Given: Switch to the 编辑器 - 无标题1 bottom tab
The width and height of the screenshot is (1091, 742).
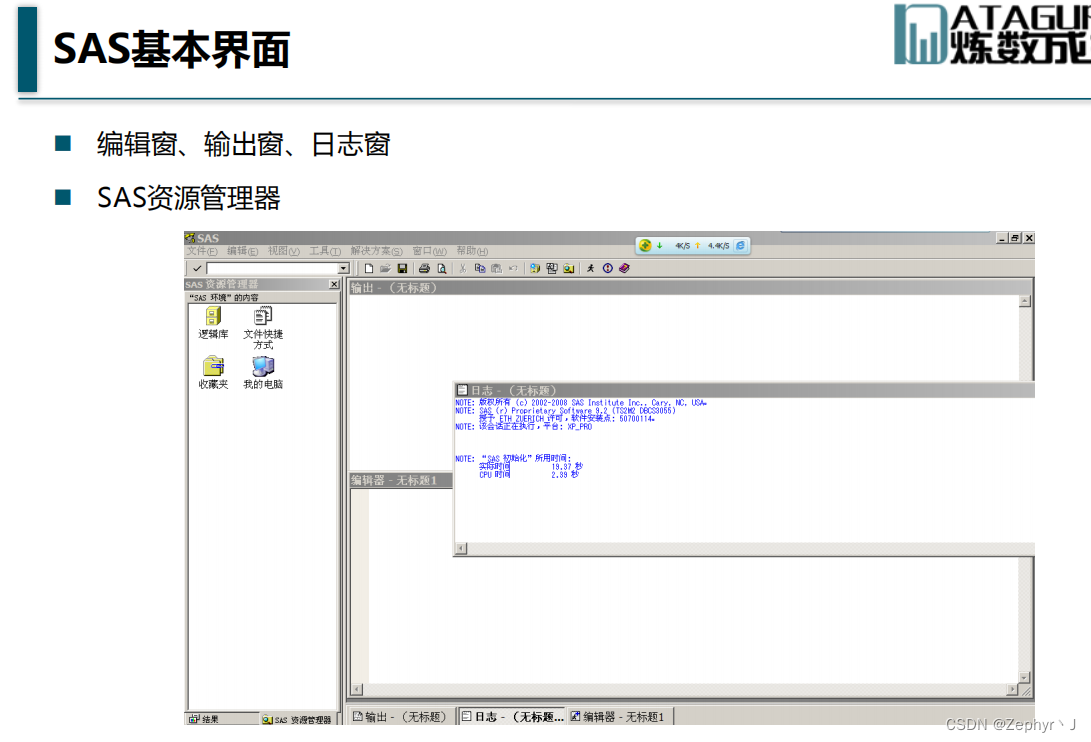Looking at the screenshot, I should pos(619,716).
